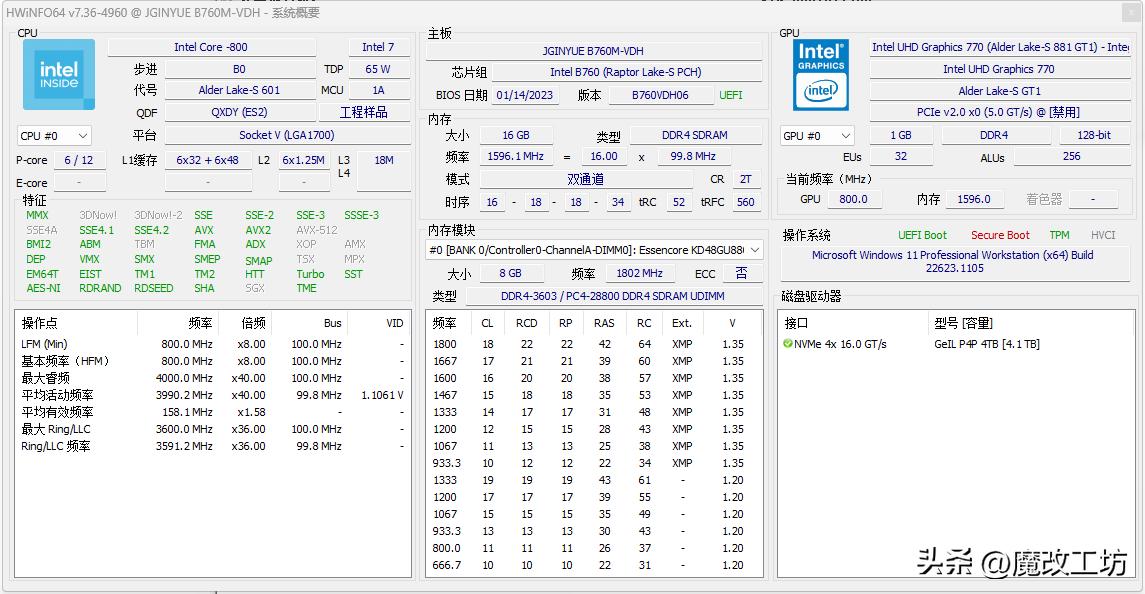The width and height of the screenshot is (1145, 594).
Task: Click the green UEFI Boot status indicator
Action: tap(922, 234)
